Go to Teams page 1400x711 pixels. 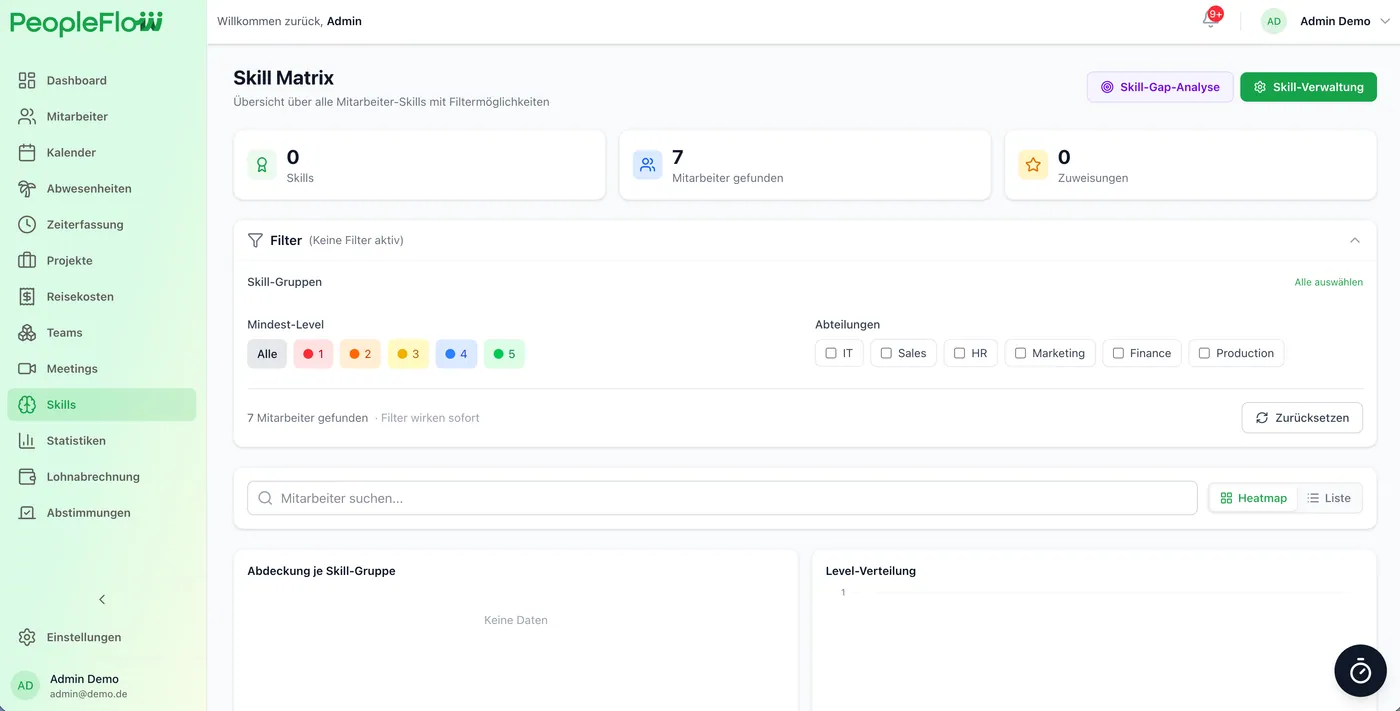101,332
